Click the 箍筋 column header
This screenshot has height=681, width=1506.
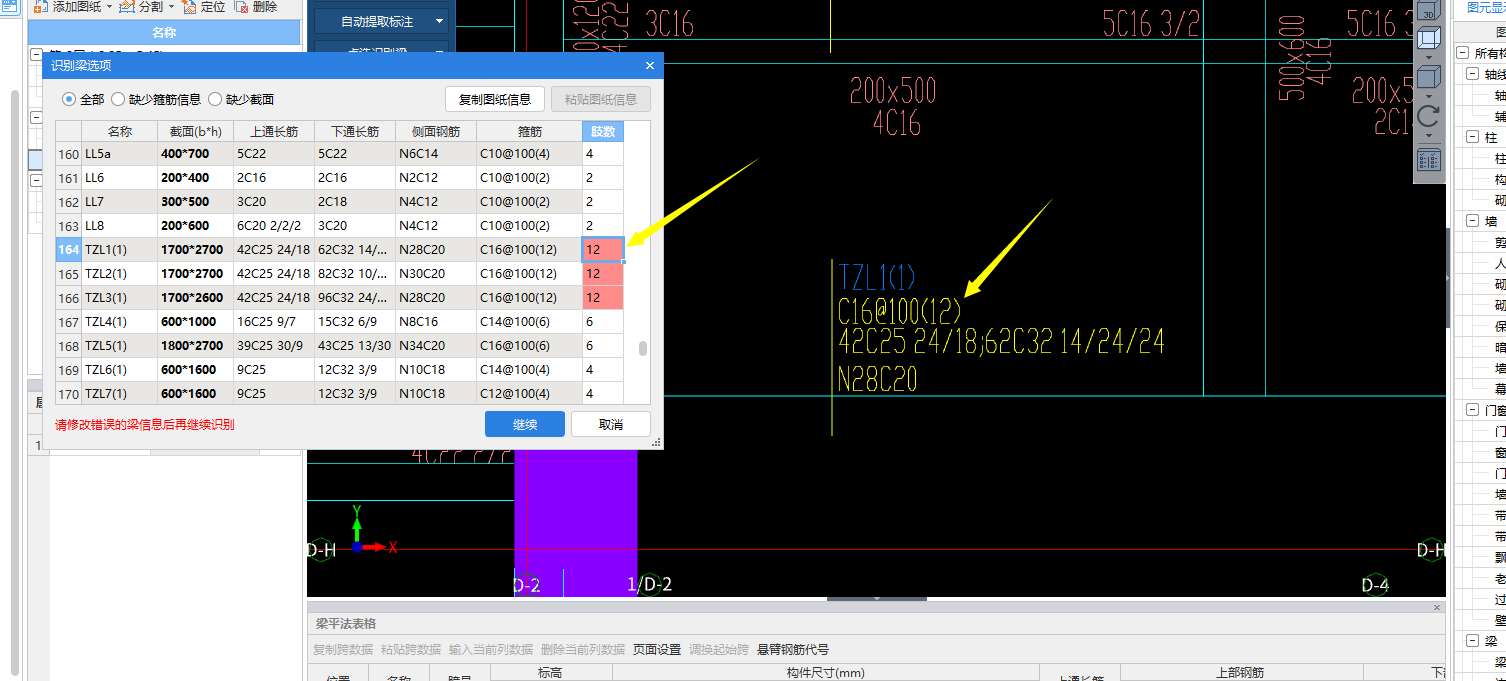coord(529,131)
